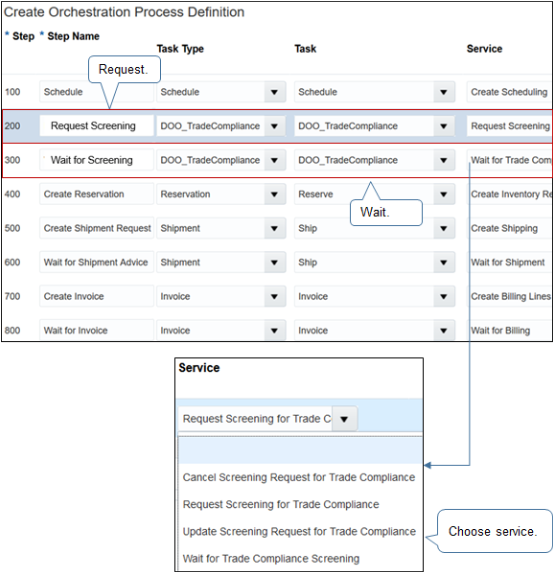Click the Task Type column header
This screenshot has height=573, width=554.
(180, 49)
